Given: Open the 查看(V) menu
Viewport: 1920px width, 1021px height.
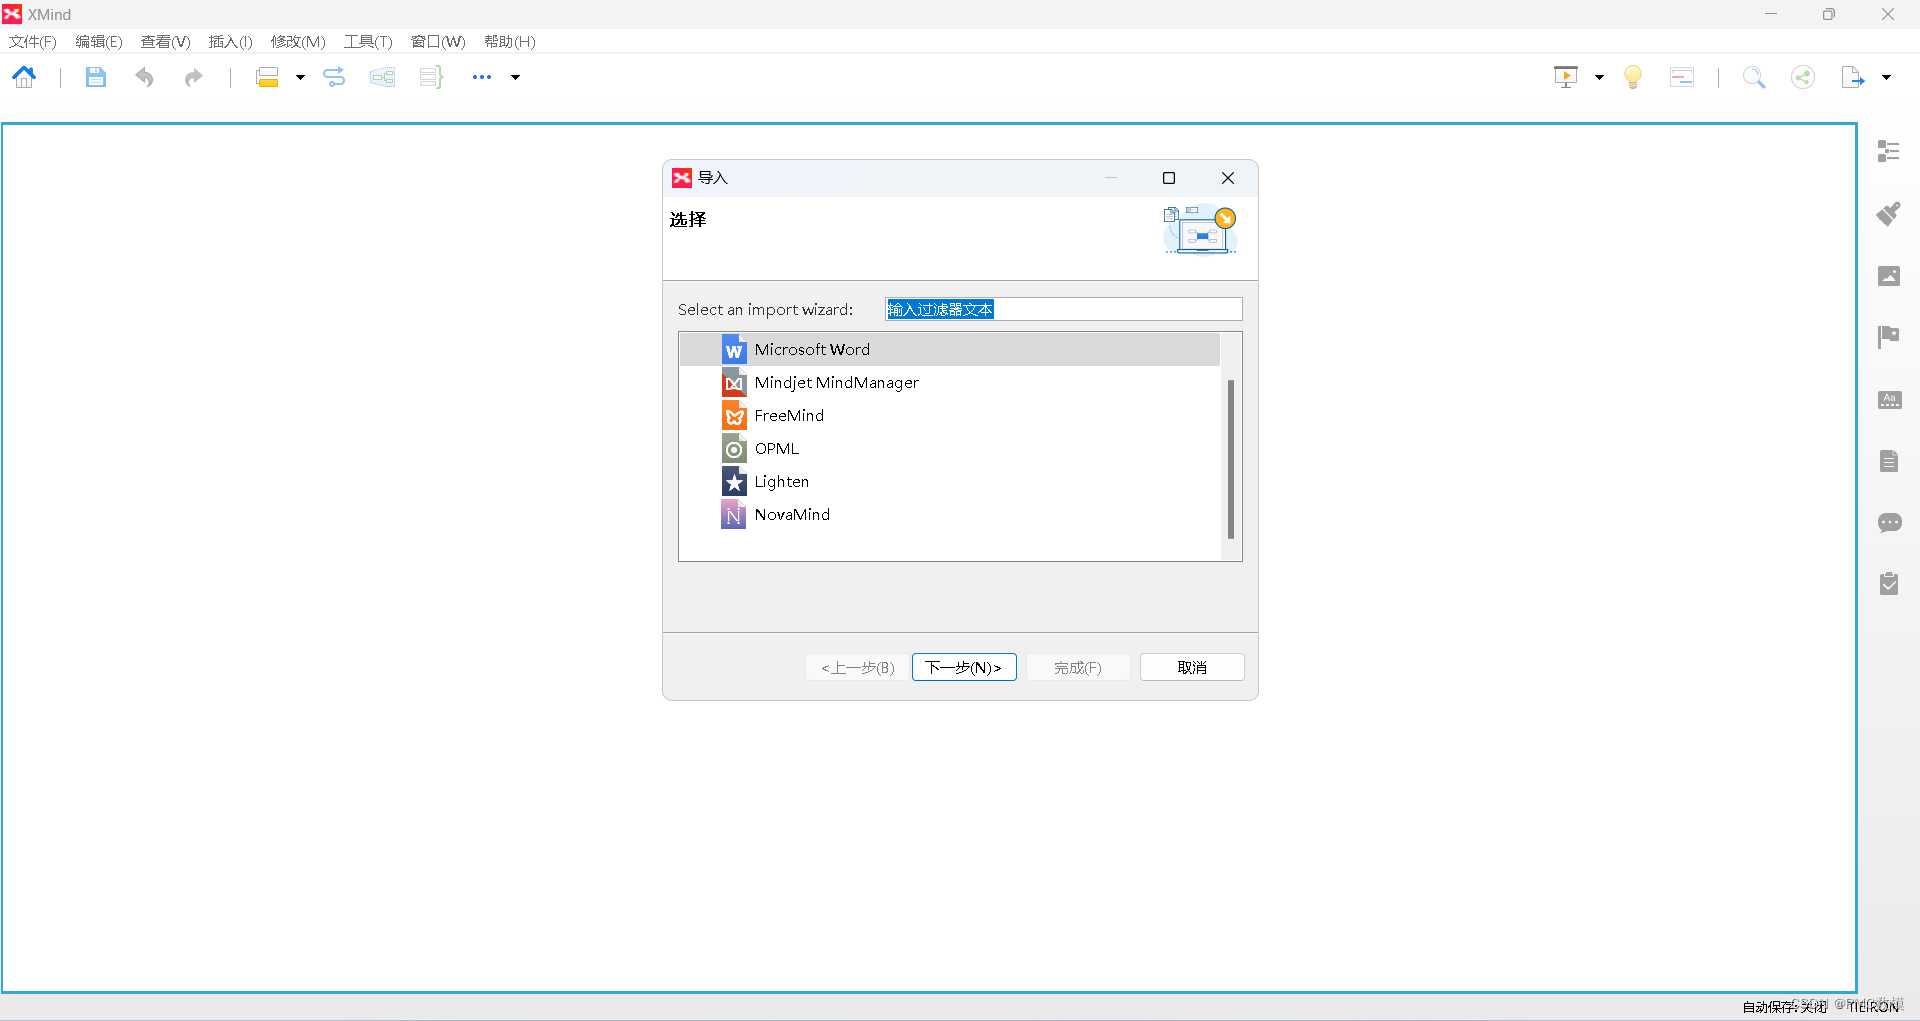Looking at the screenshot, I should [165, 41].
